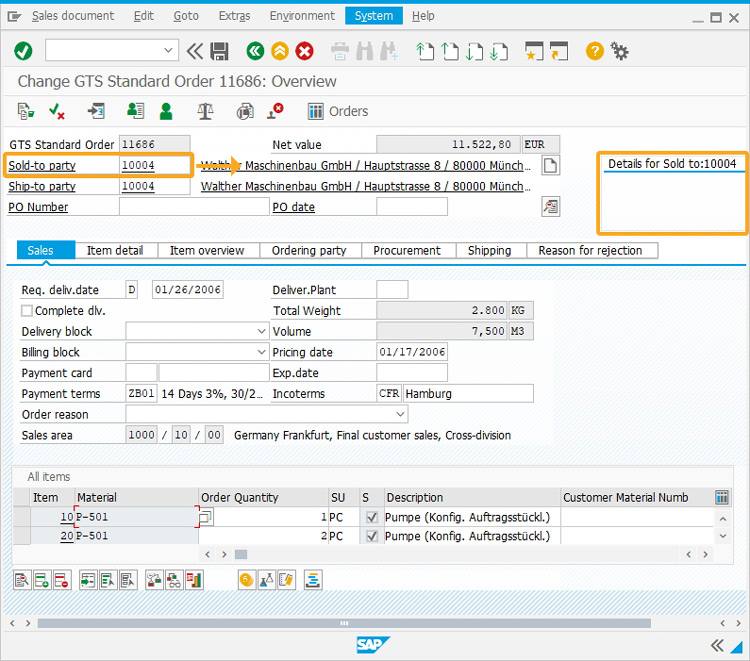Toggle the S checkbox for item 20
The width and height of the screenshot is (750, 661).
tap(372, 536)
